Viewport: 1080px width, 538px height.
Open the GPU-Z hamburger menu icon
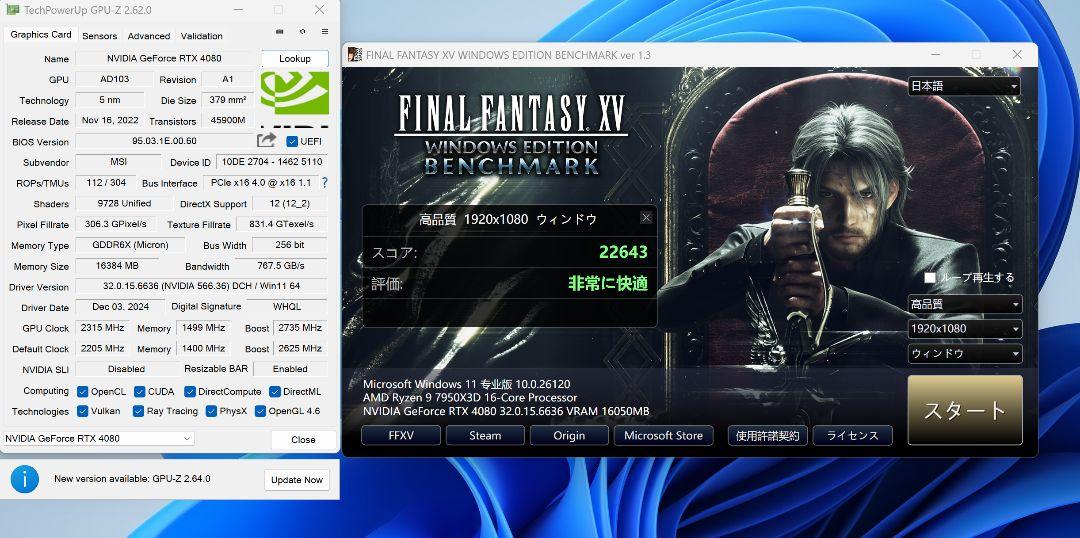(325, 32)
